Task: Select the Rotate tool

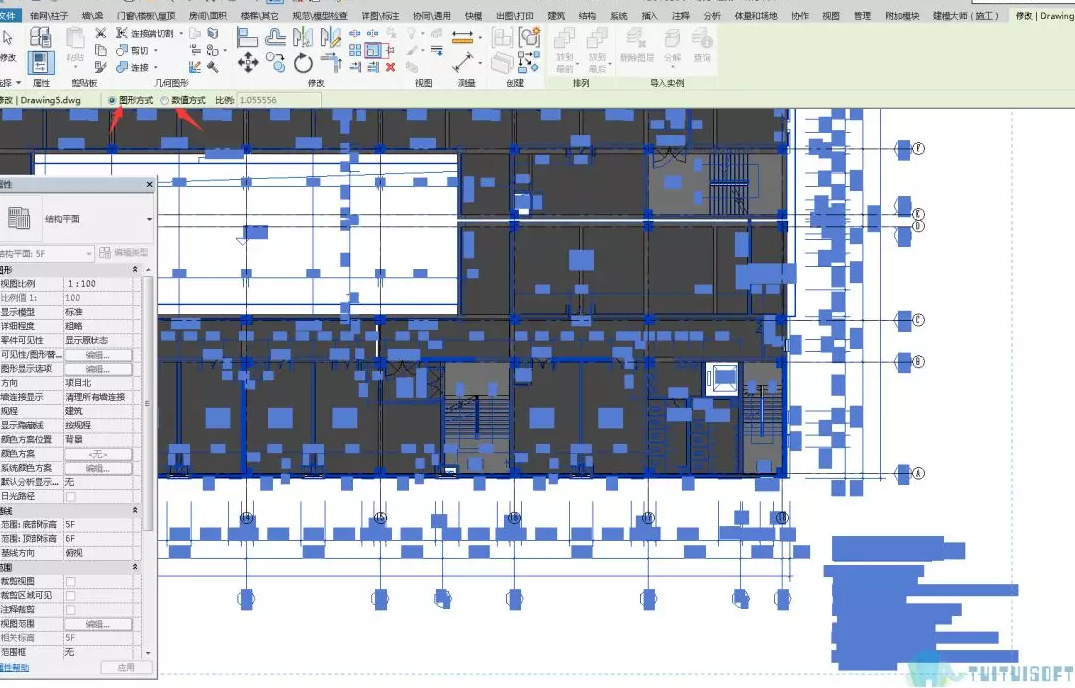Action: (x=303, y=63)
